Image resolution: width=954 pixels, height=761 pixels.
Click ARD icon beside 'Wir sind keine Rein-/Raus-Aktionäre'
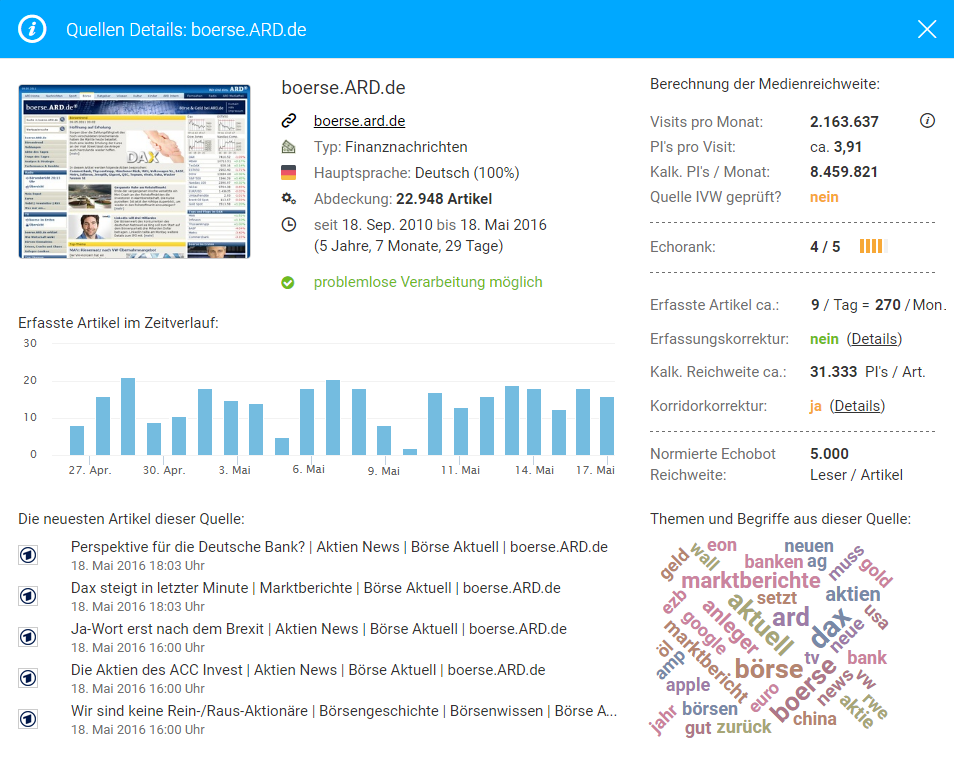point(28,718)
